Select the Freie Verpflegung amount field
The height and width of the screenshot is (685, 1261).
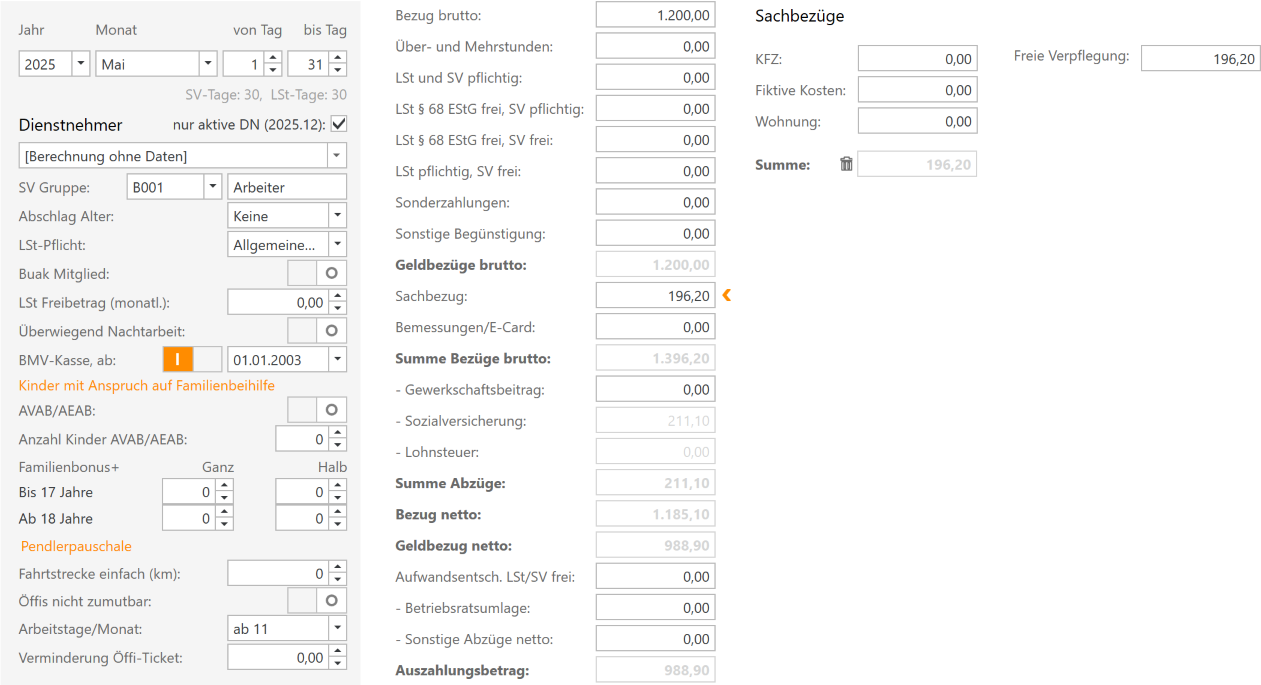tap(1200, 59)
